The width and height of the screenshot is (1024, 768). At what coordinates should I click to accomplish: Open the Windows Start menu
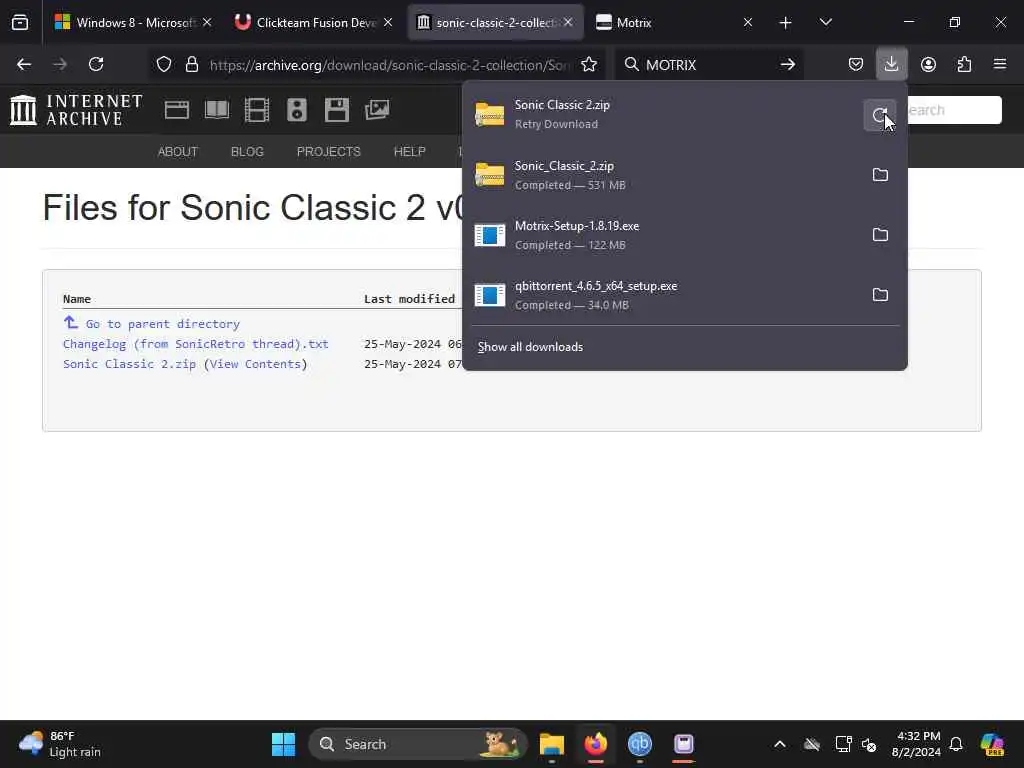click(283, 744)
